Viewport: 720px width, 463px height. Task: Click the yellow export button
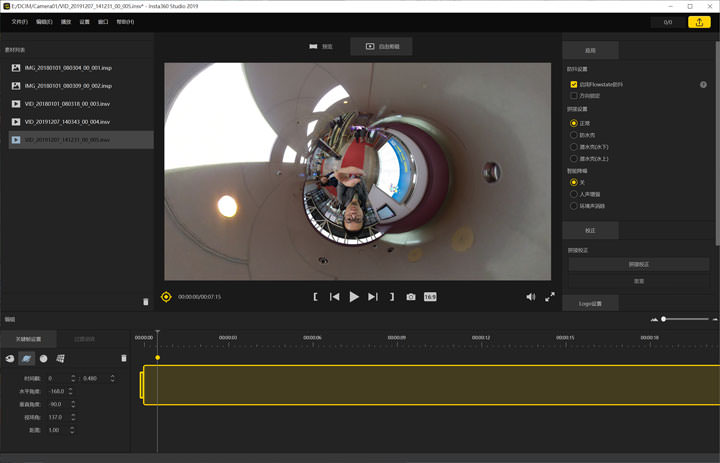700,22
